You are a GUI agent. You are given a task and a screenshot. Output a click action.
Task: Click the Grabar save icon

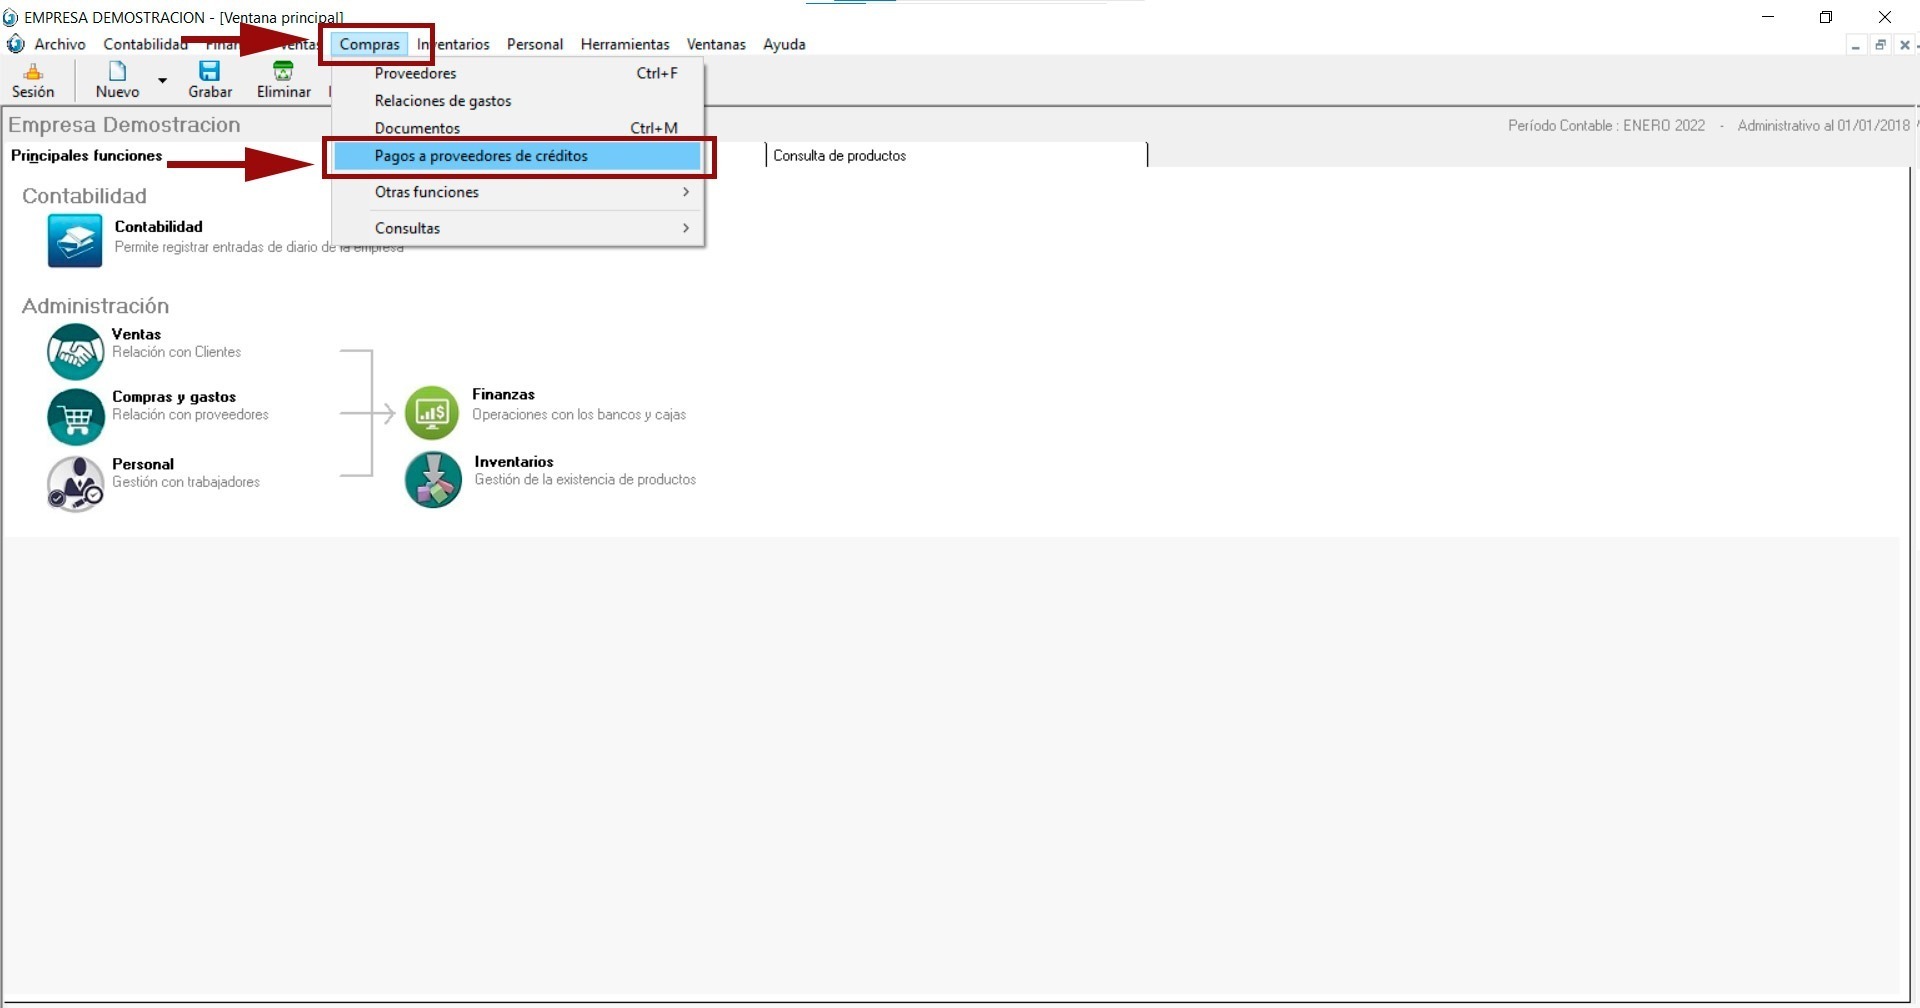click(209, 72)
